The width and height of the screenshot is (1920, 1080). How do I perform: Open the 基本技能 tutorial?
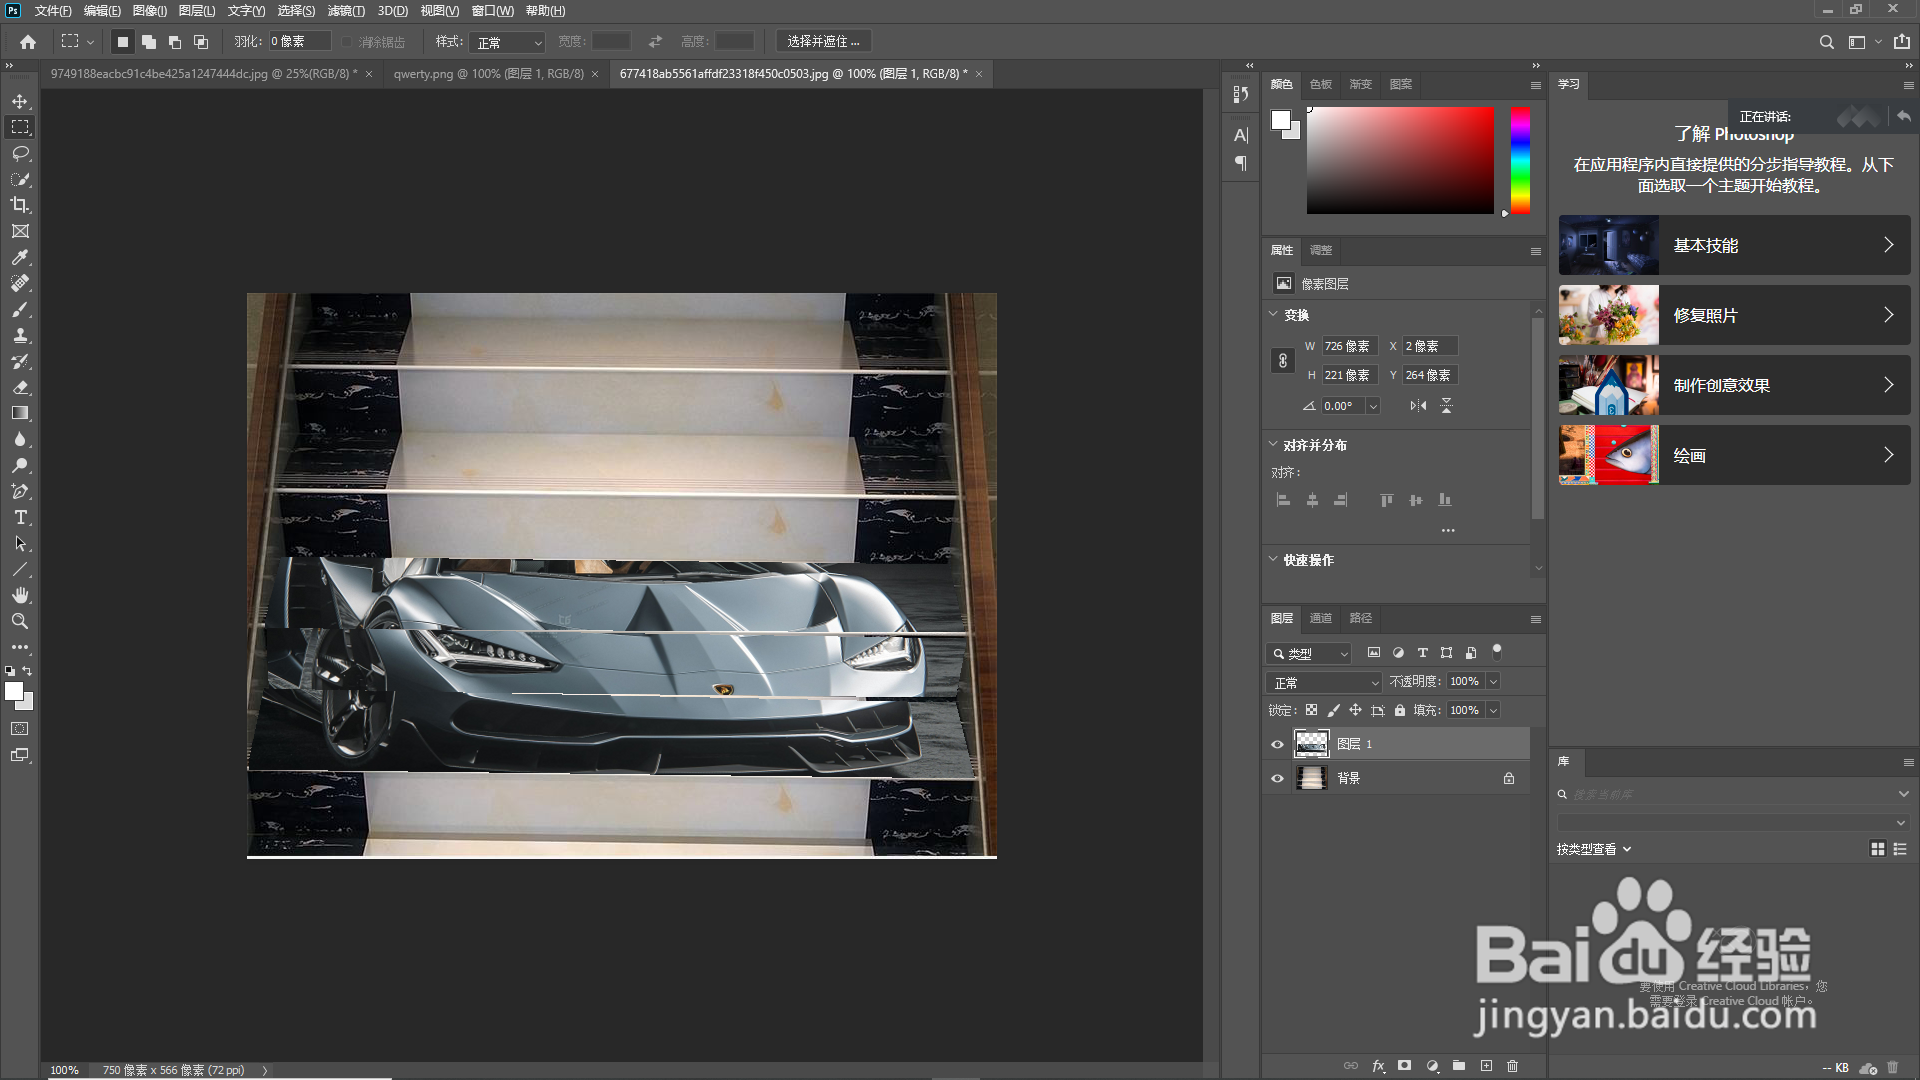(1734, 245)
